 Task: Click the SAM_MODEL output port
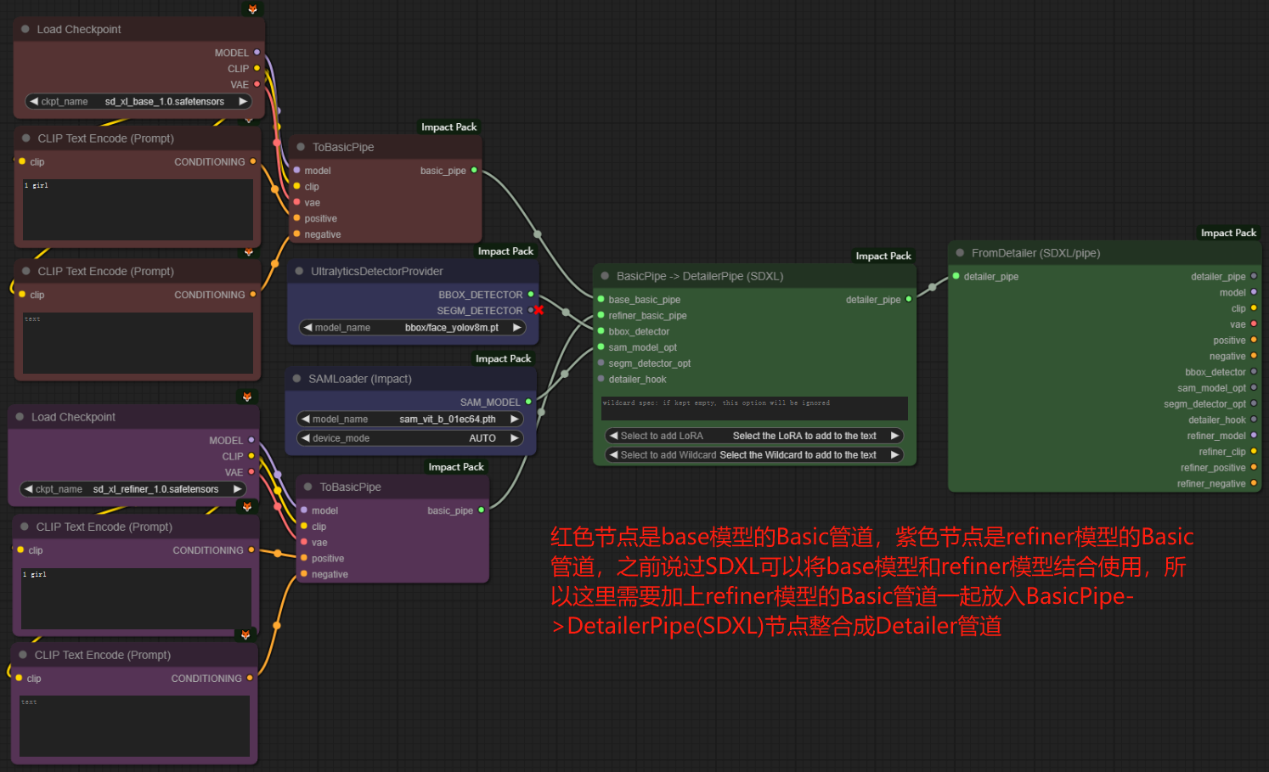(x=529, y=402)
